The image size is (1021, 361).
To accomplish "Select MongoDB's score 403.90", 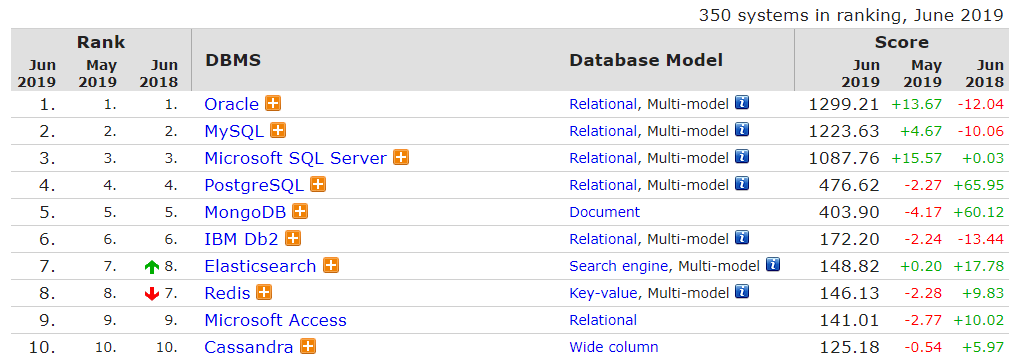I will point(849,212).
